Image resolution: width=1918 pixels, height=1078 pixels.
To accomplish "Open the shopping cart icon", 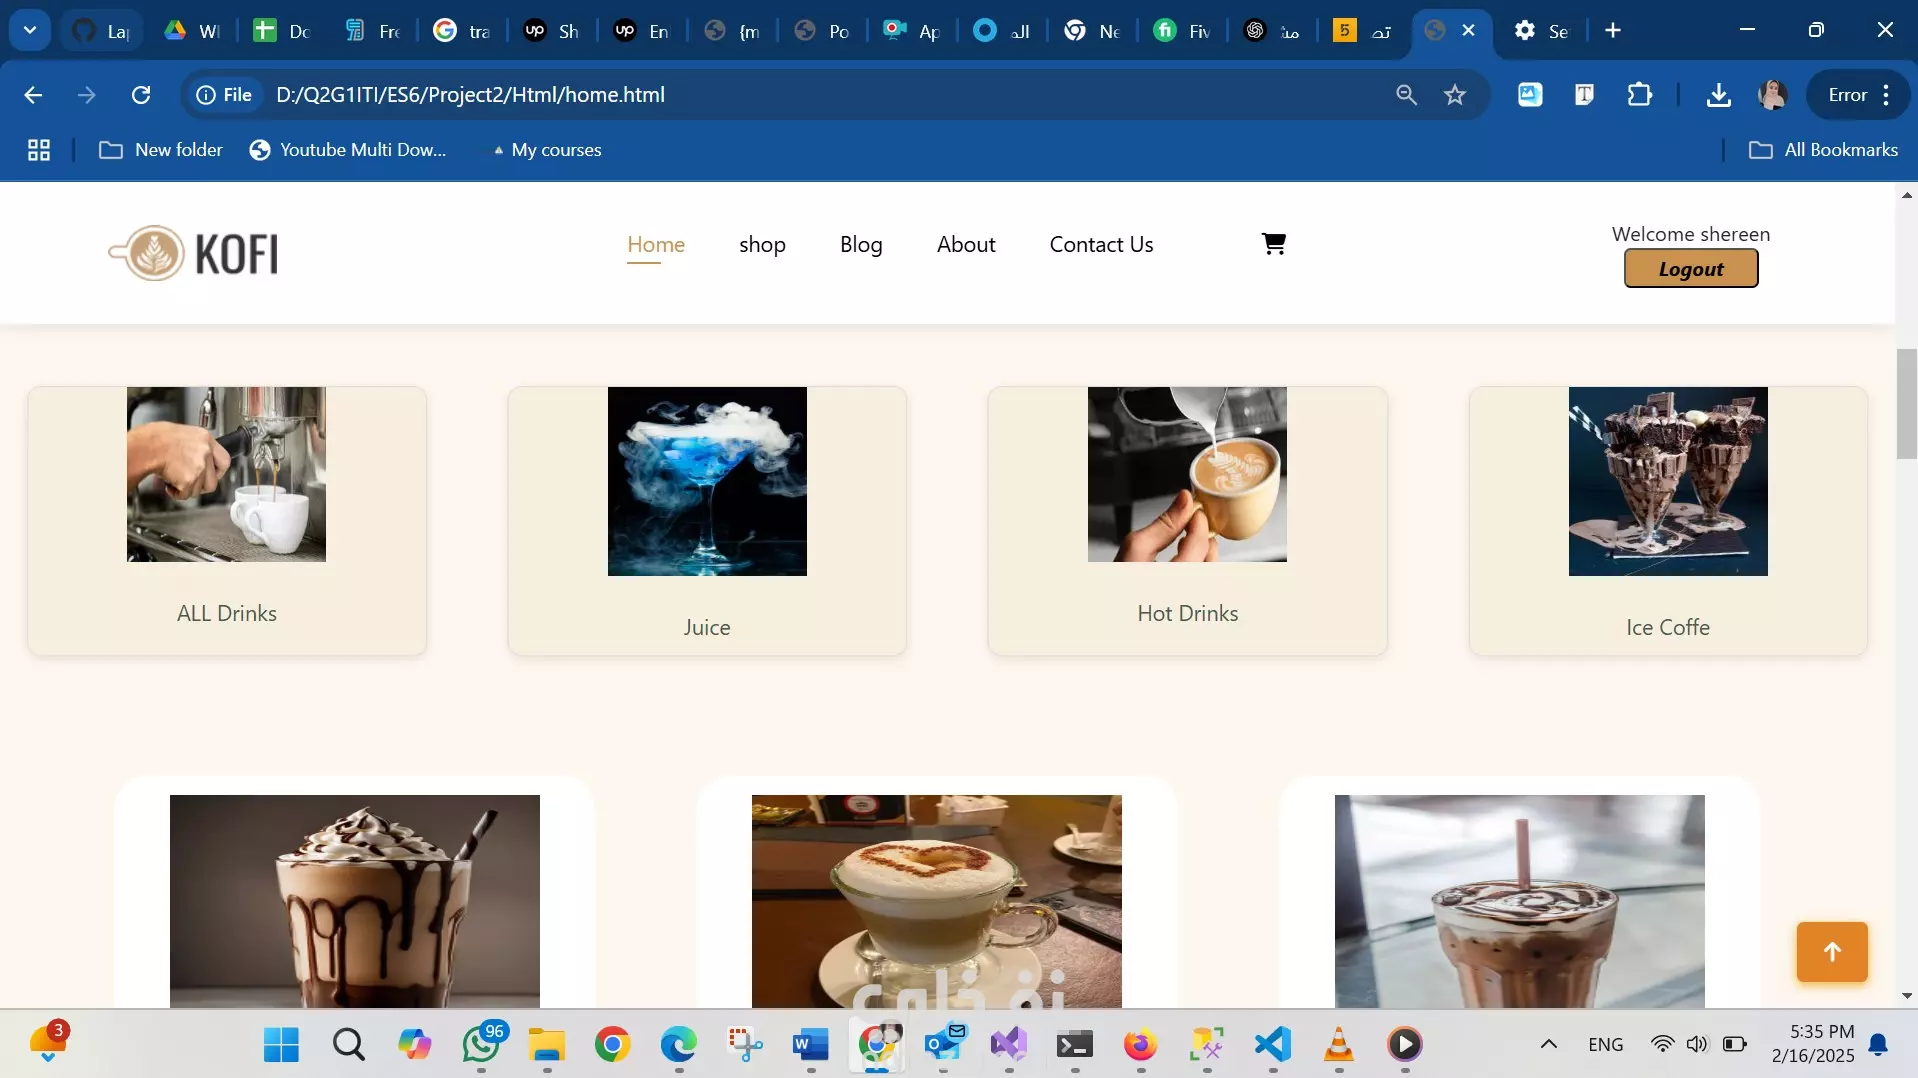I will point(1273,244).
